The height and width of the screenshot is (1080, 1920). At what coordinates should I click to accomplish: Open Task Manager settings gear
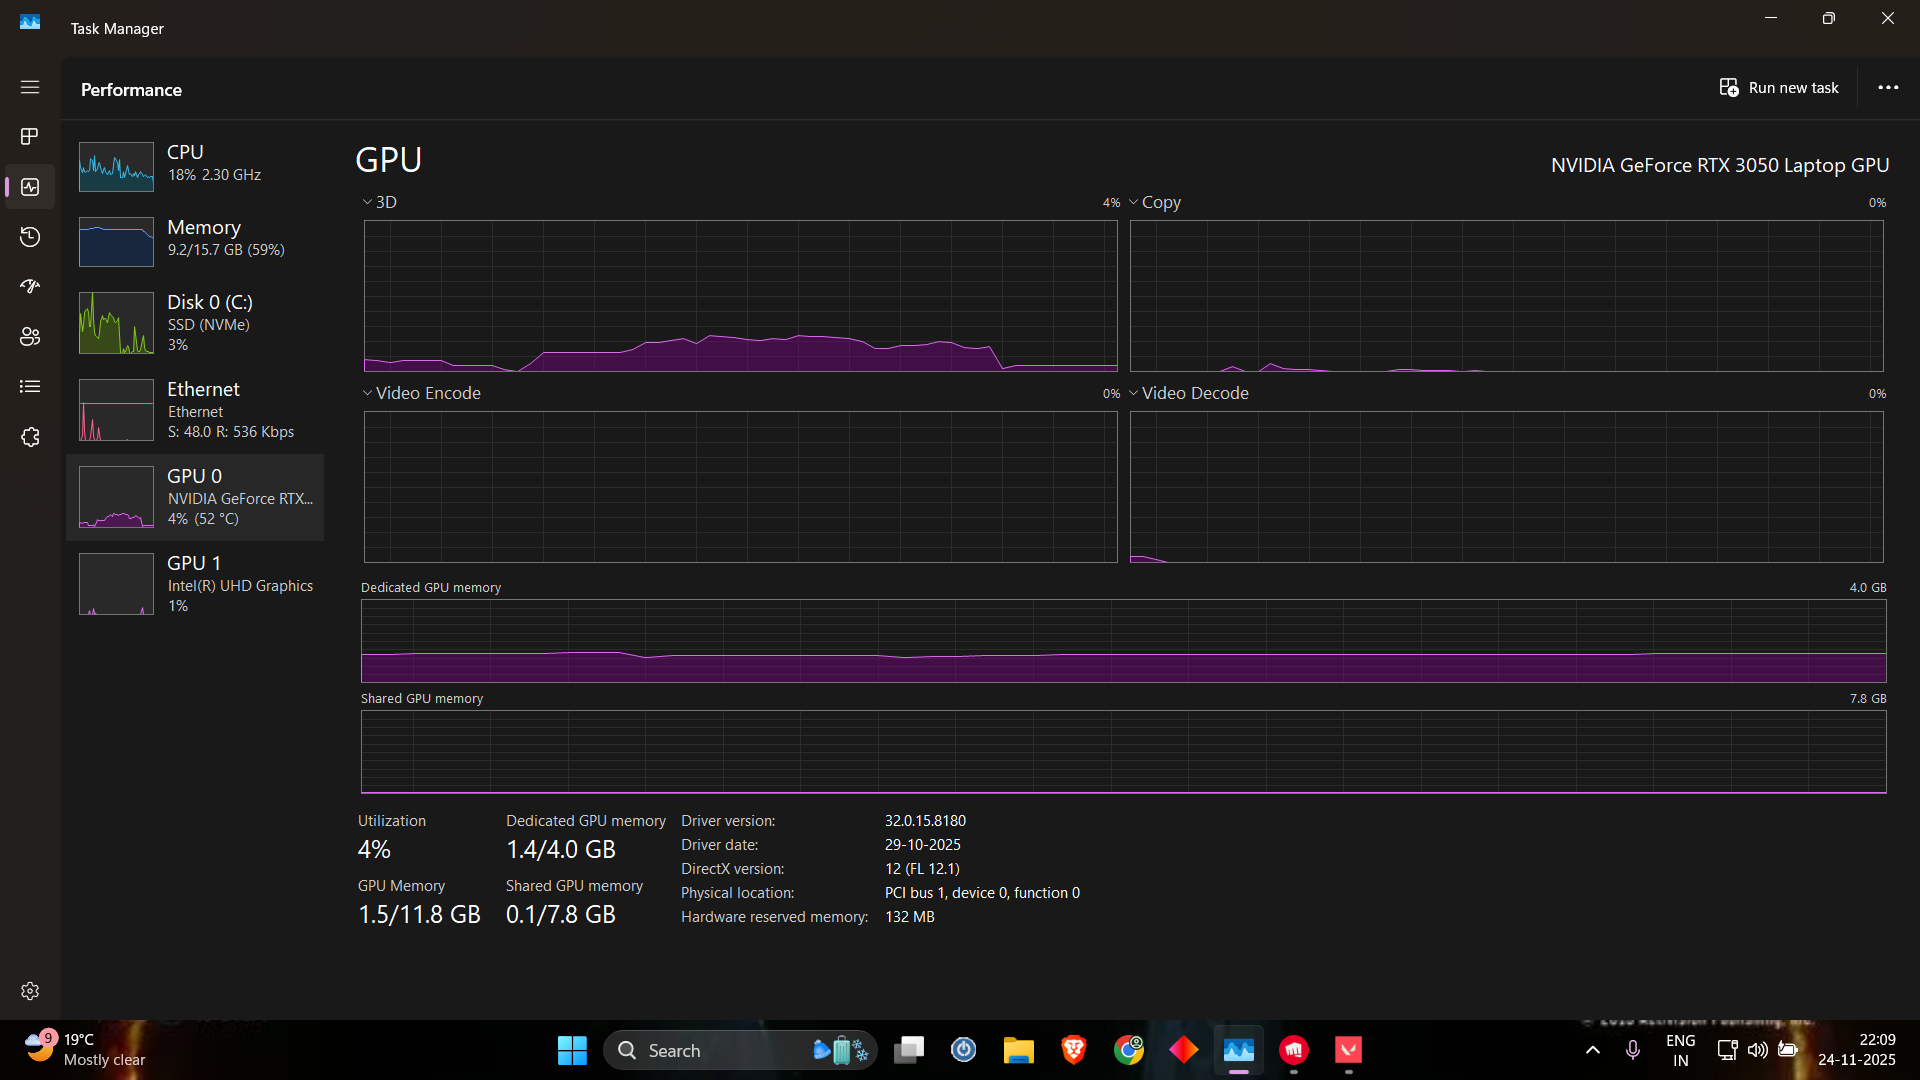(x=30, y=991)
